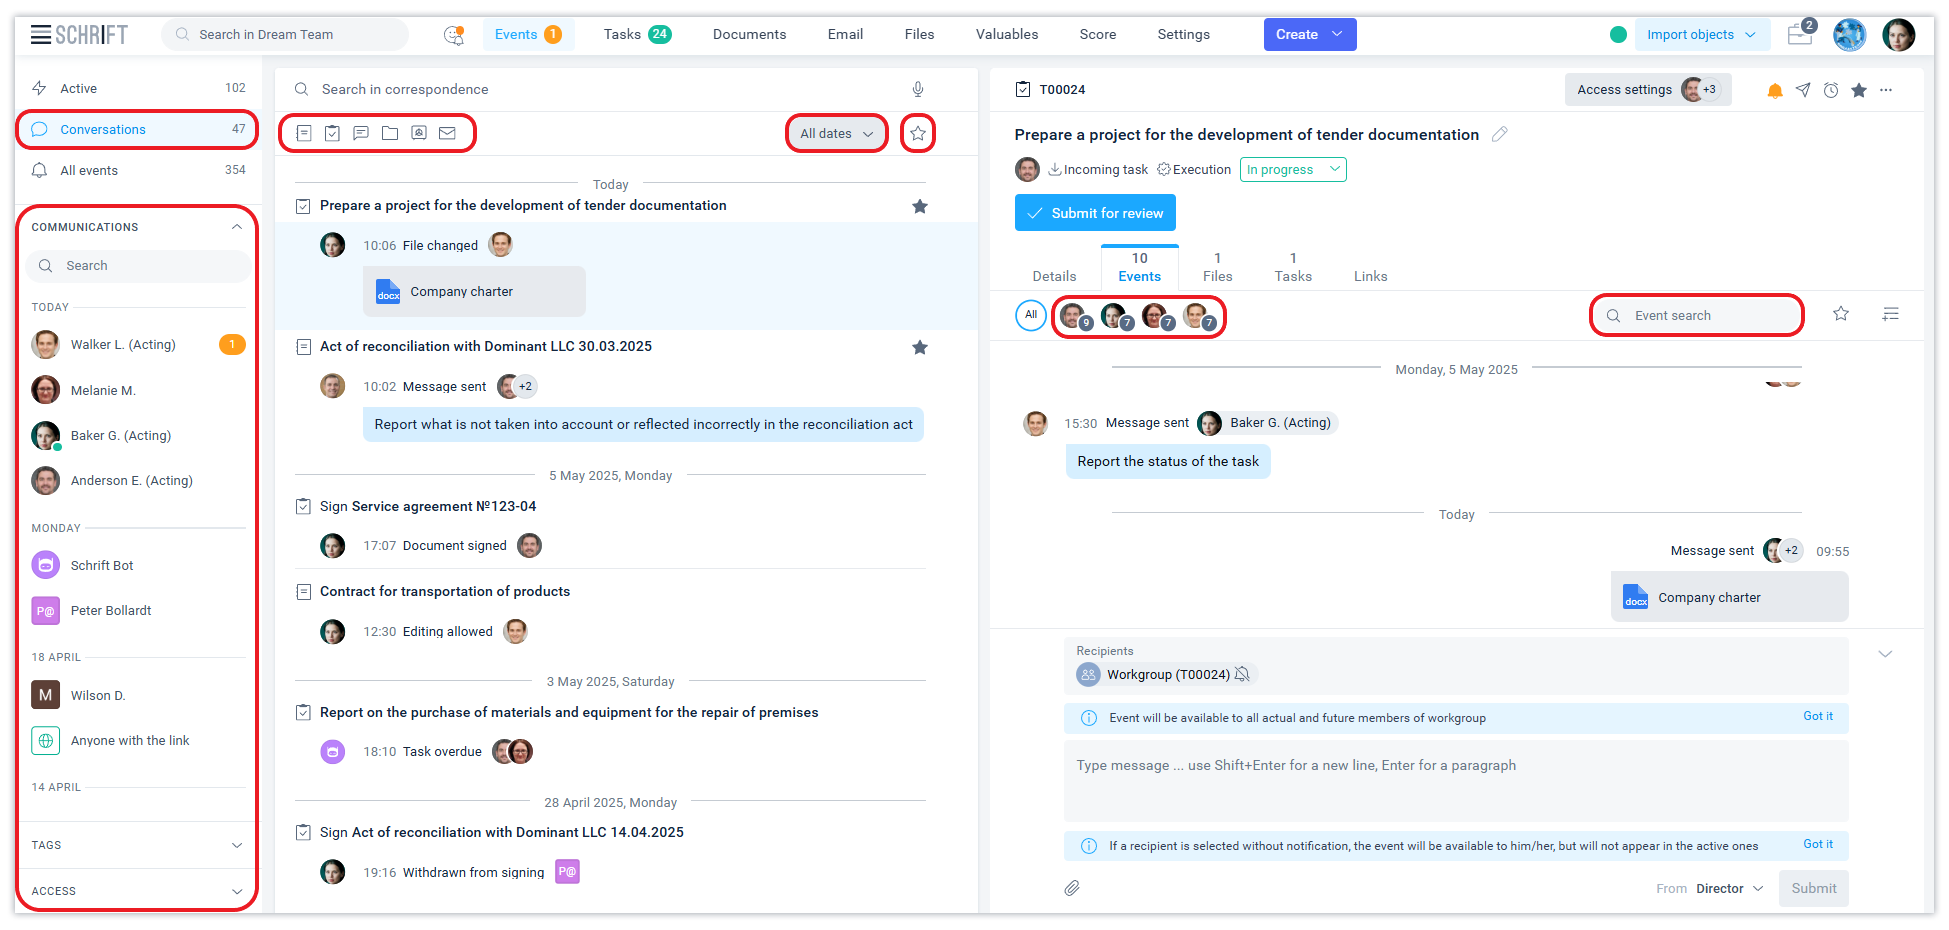Click the clock icon in task header
The height and width of the screenshot is (930, 1949).
tap(1830, 91)
